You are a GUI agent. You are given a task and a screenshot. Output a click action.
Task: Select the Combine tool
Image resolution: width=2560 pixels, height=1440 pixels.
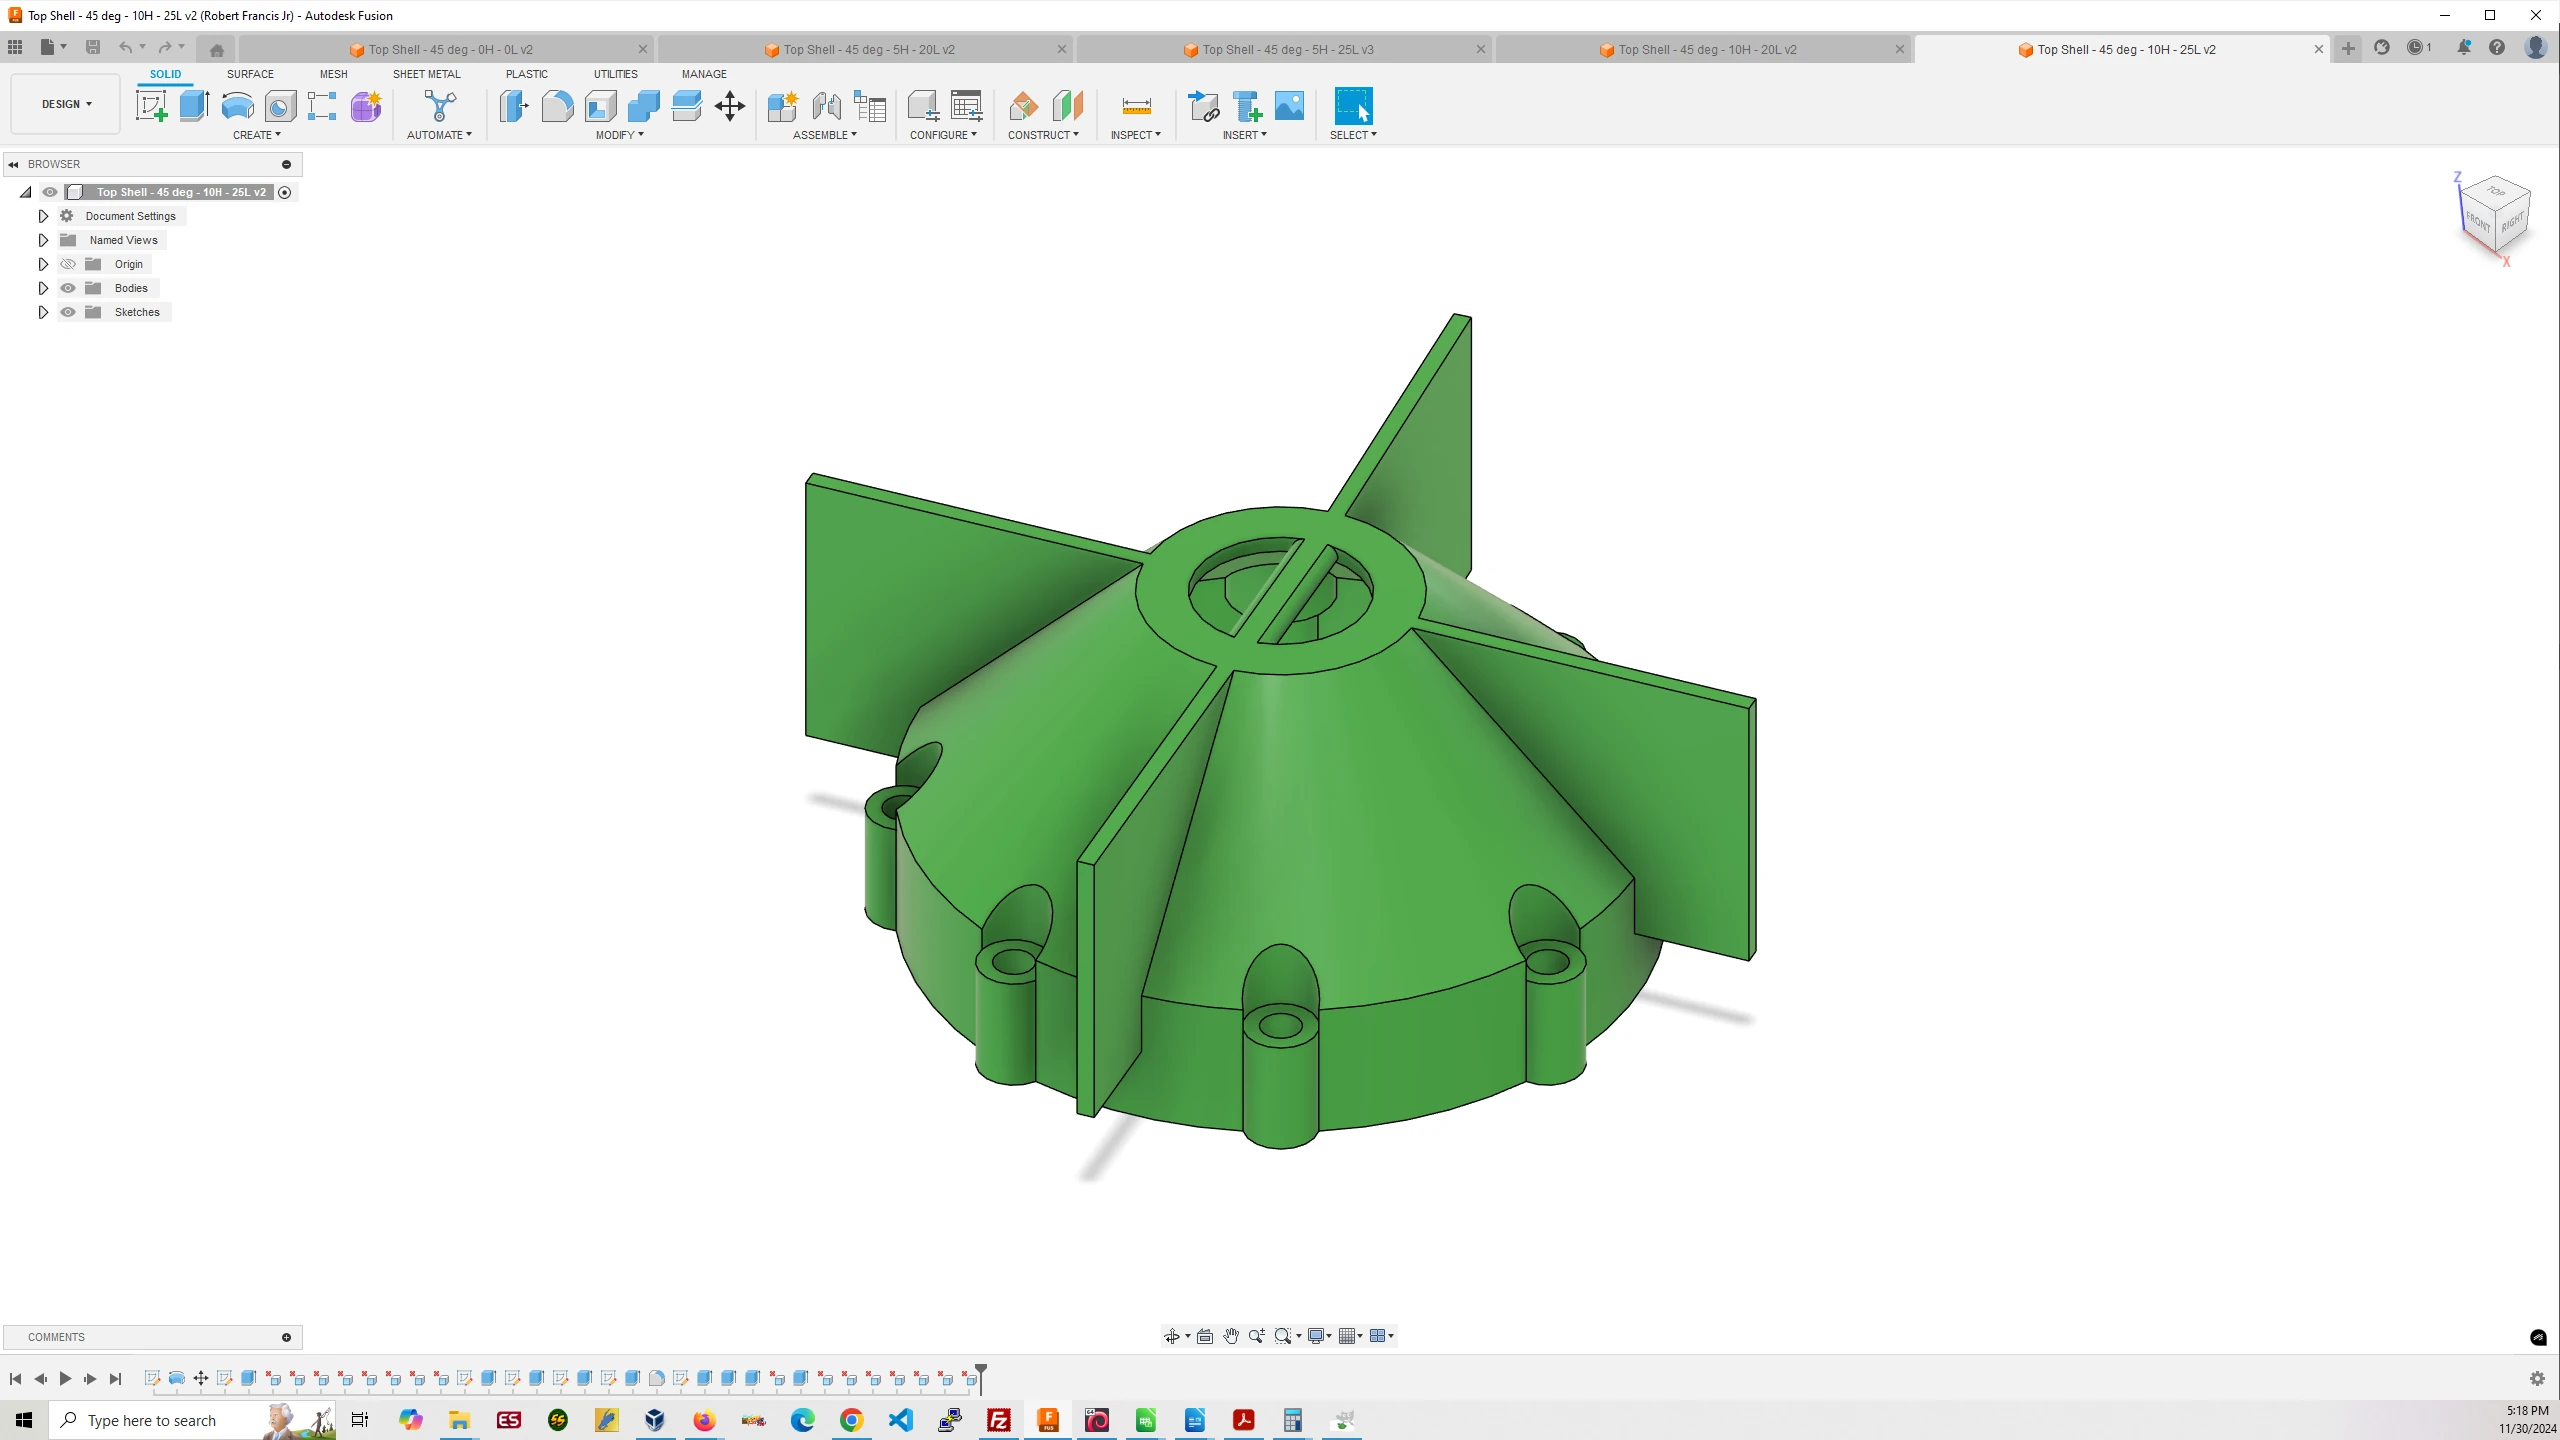pos(643,106)
